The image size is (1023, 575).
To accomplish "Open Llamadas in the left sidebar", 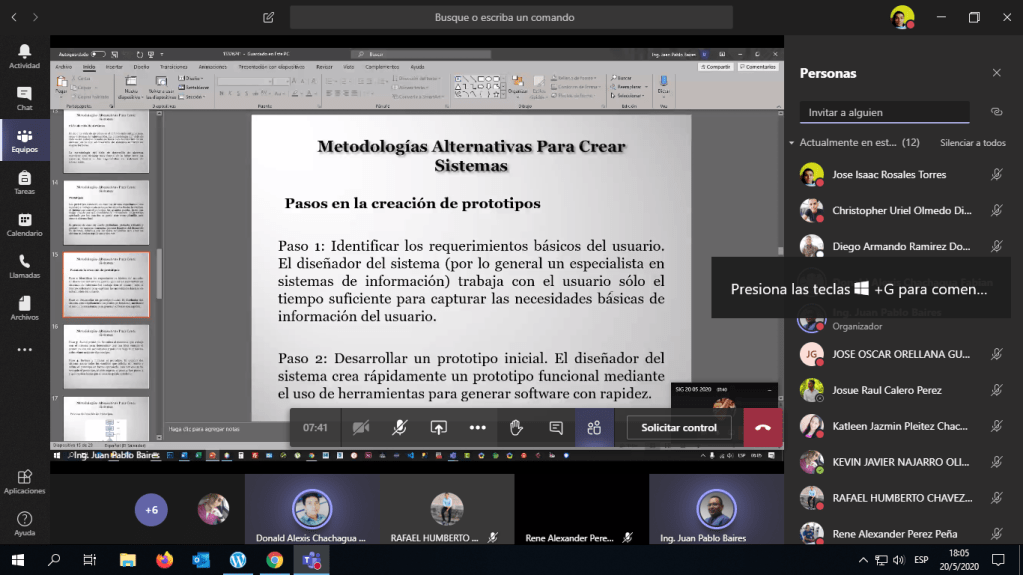I will [x=24, y=266].
